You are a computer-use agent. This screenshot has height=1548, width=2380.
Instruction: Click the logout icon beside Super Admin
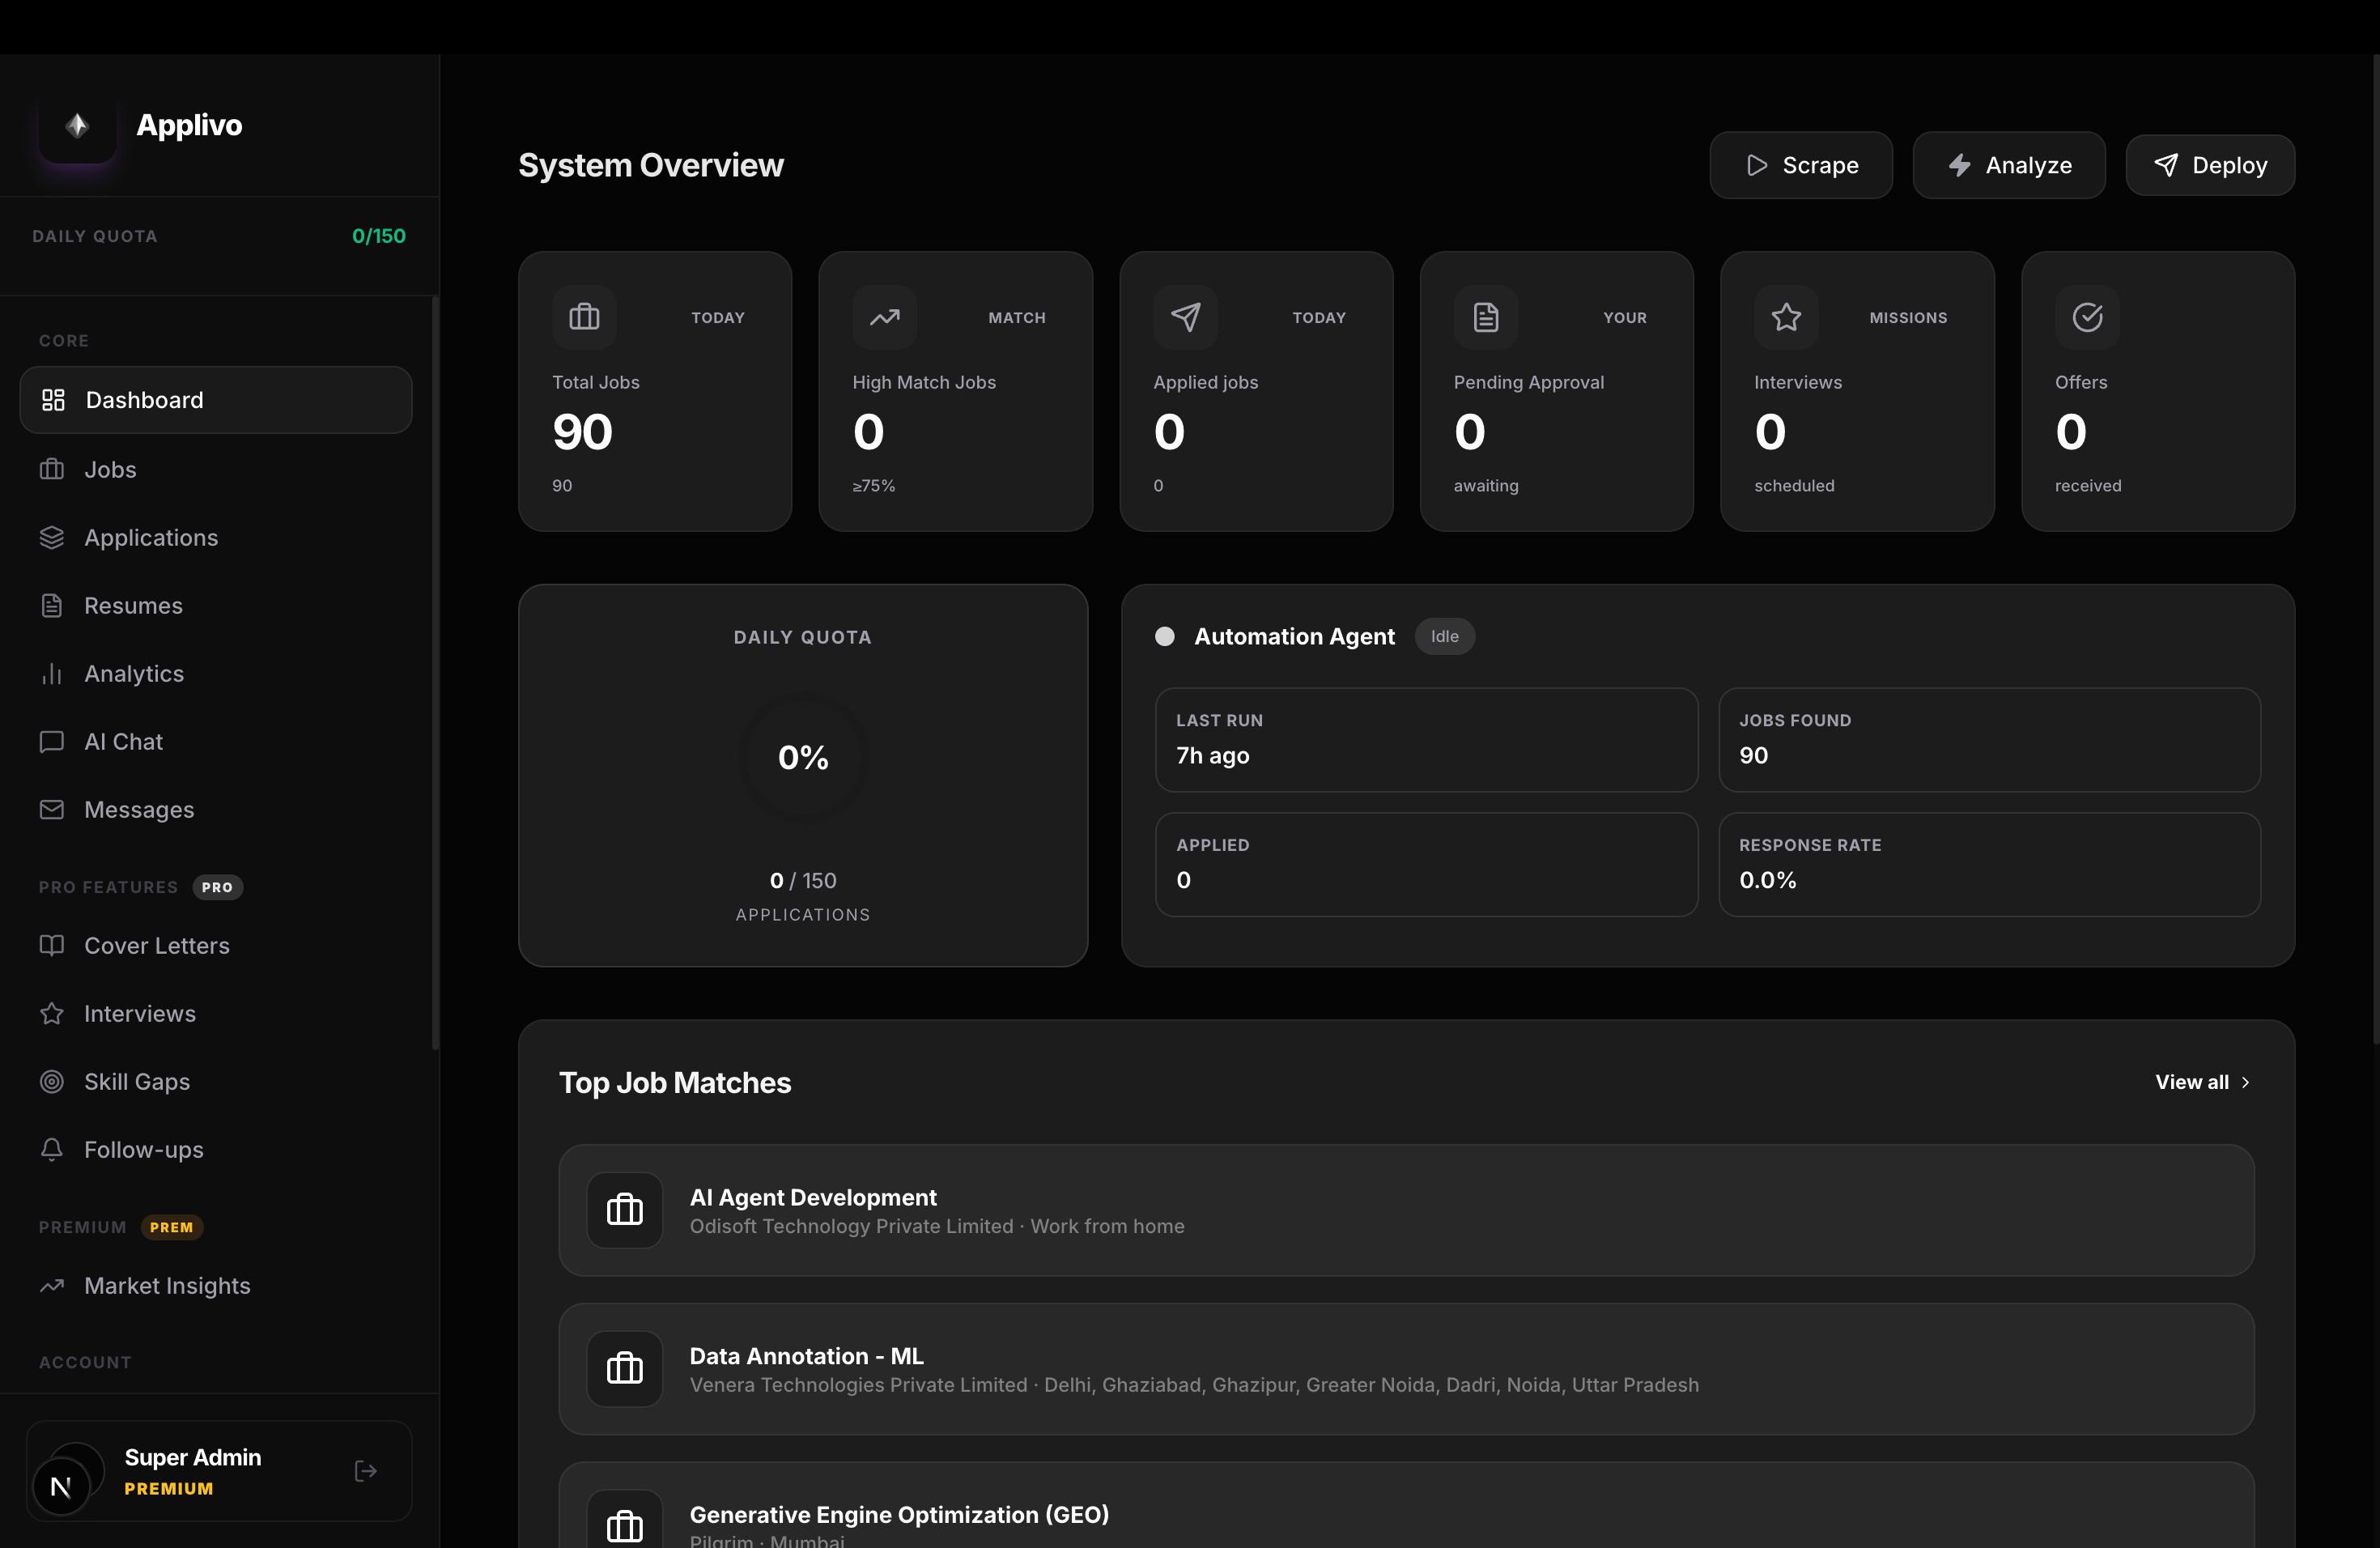point(366,1471)
